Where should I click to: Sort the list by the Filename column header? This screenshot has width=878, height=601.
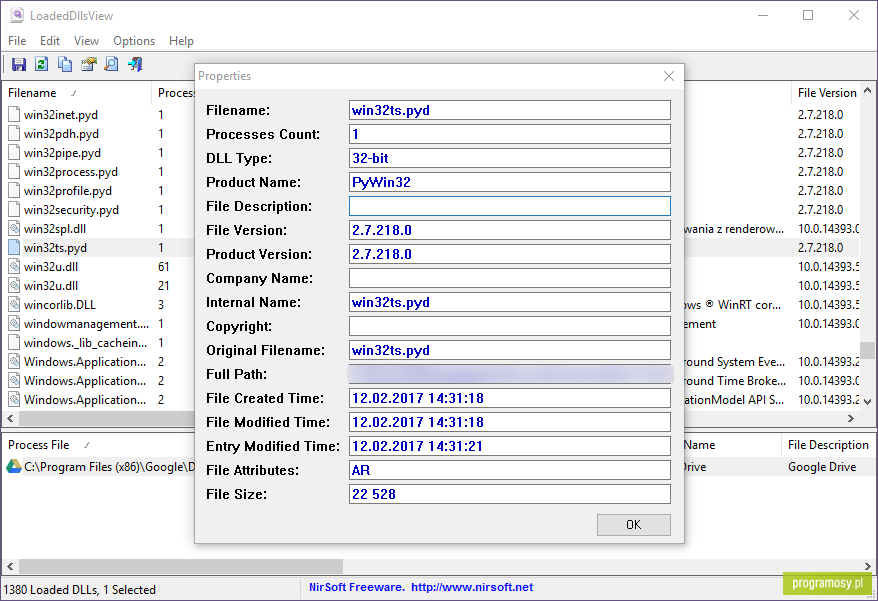tap(77, 93)
